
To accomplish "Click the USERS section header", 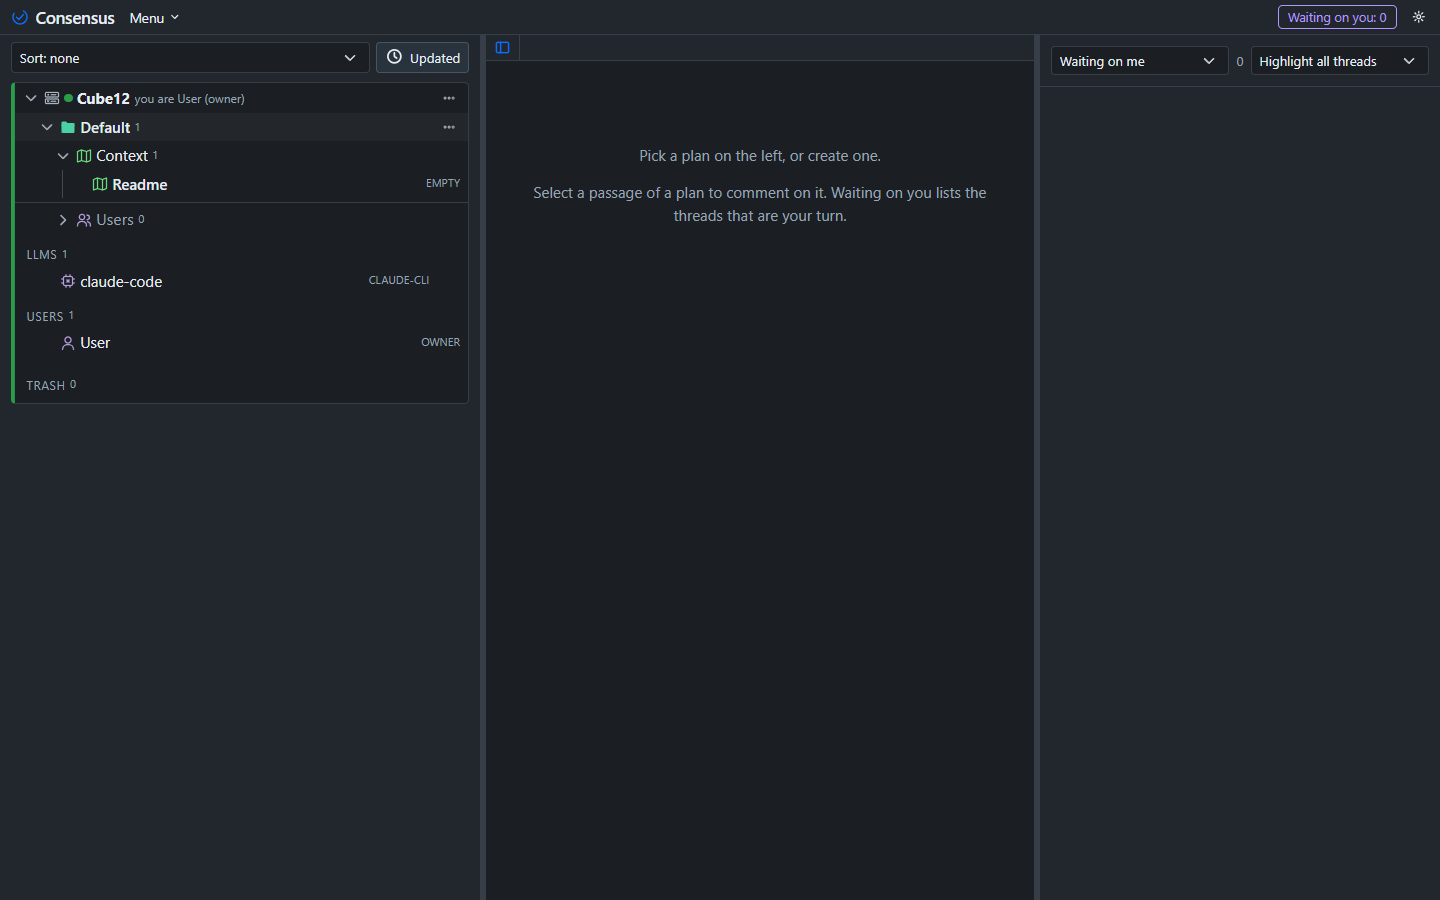I will pos(50,316).
